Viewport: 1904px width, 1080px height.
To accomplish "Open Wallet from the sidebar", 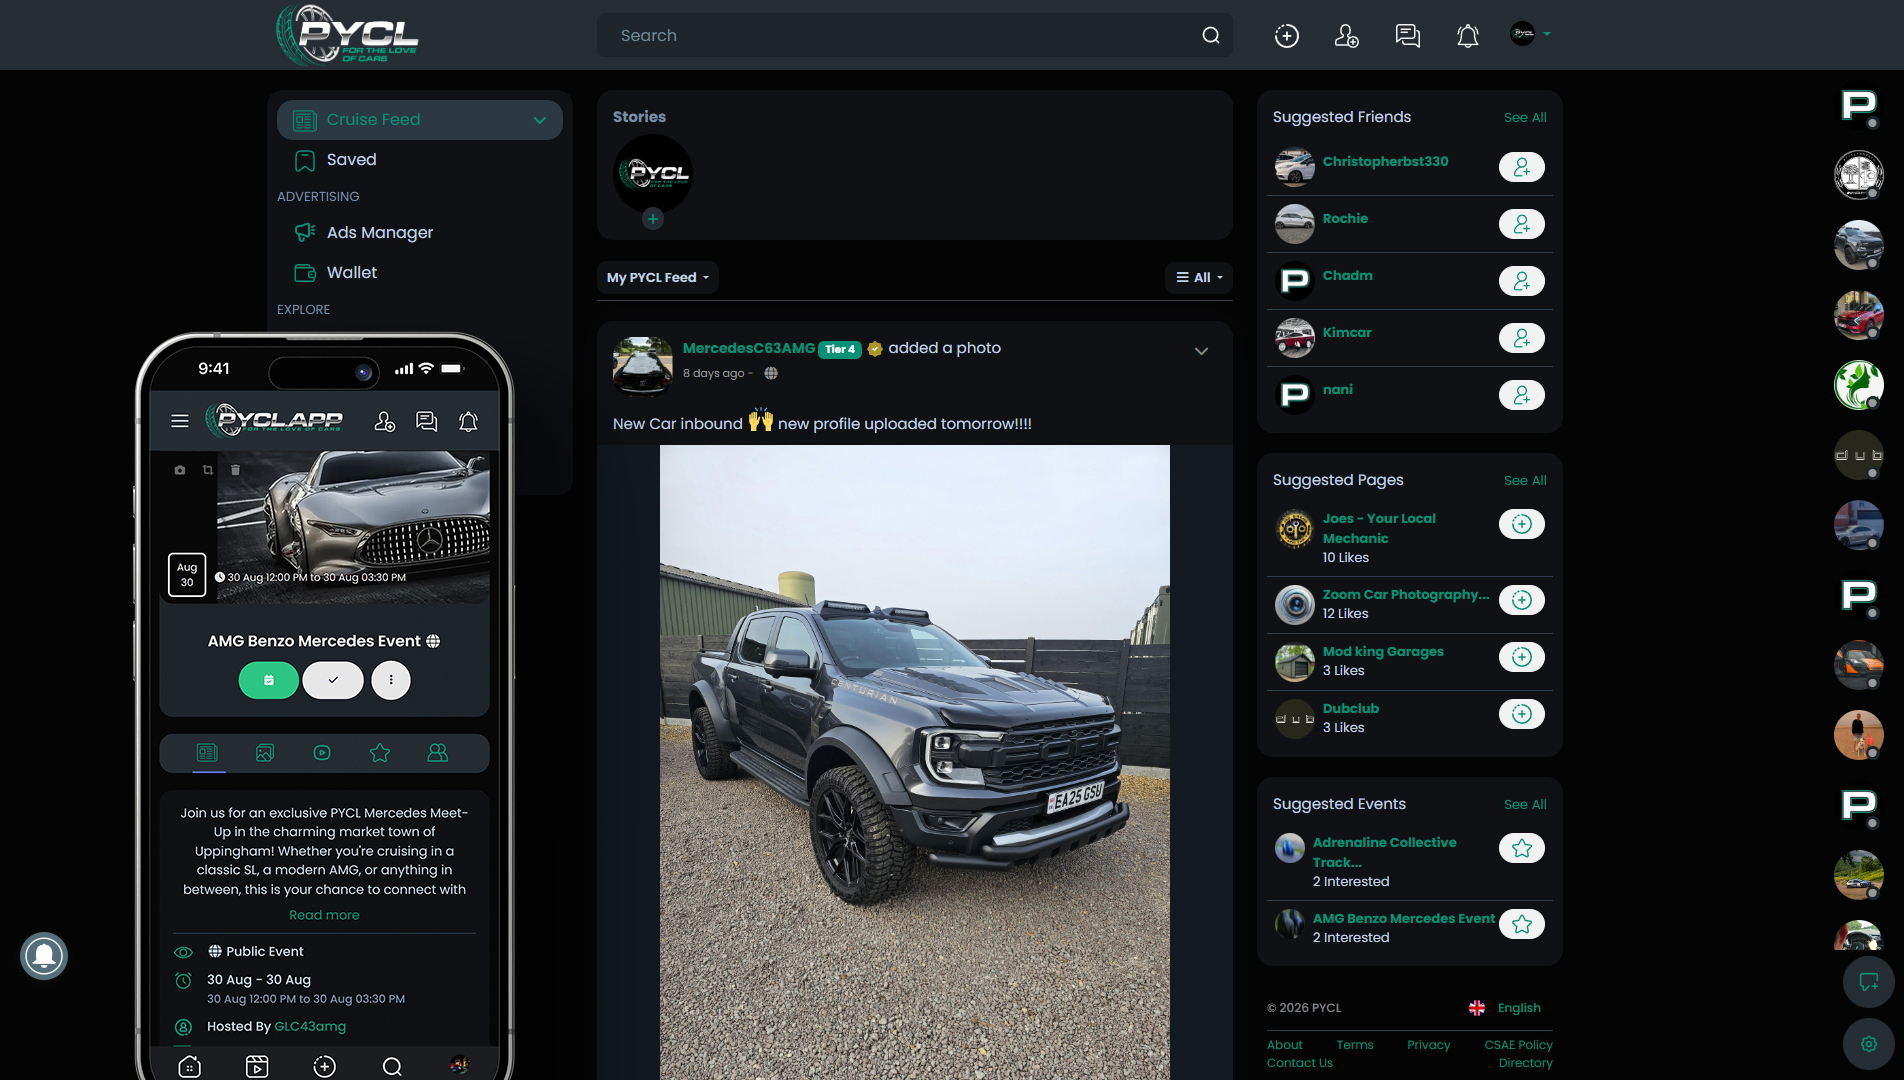I will click(351, 272).
